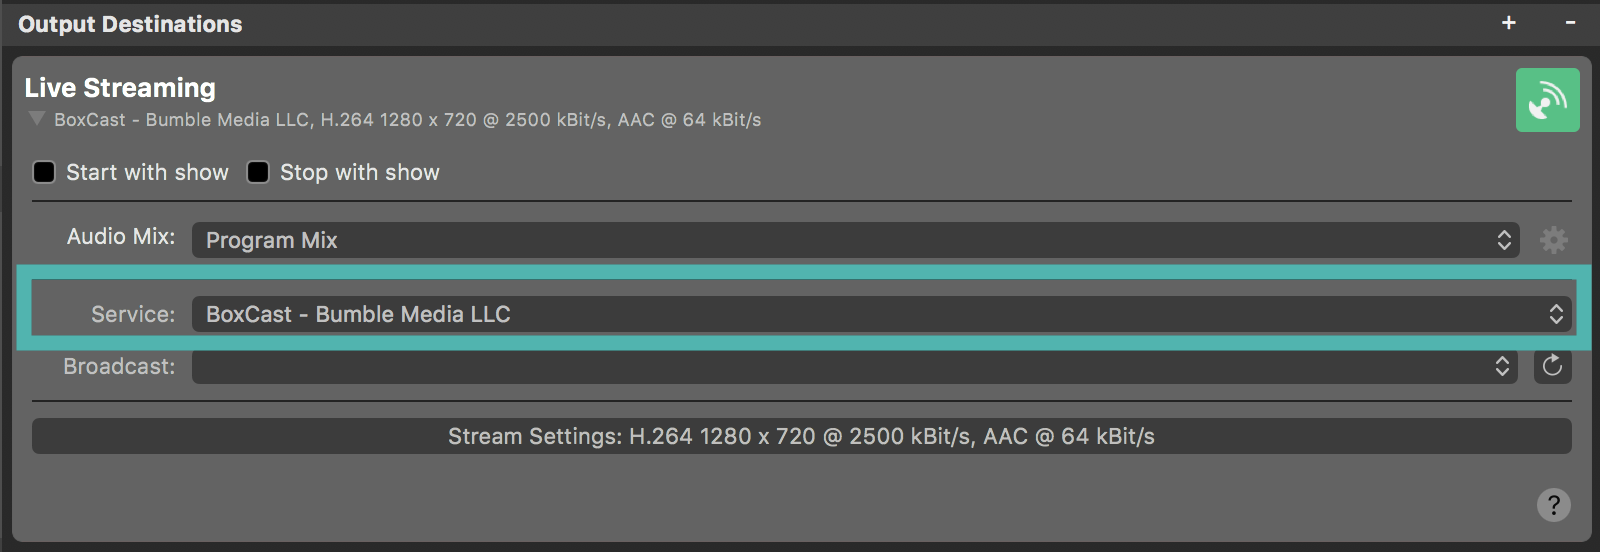Collapse the Live Streaming disclosure triangle

coord(37,119)
